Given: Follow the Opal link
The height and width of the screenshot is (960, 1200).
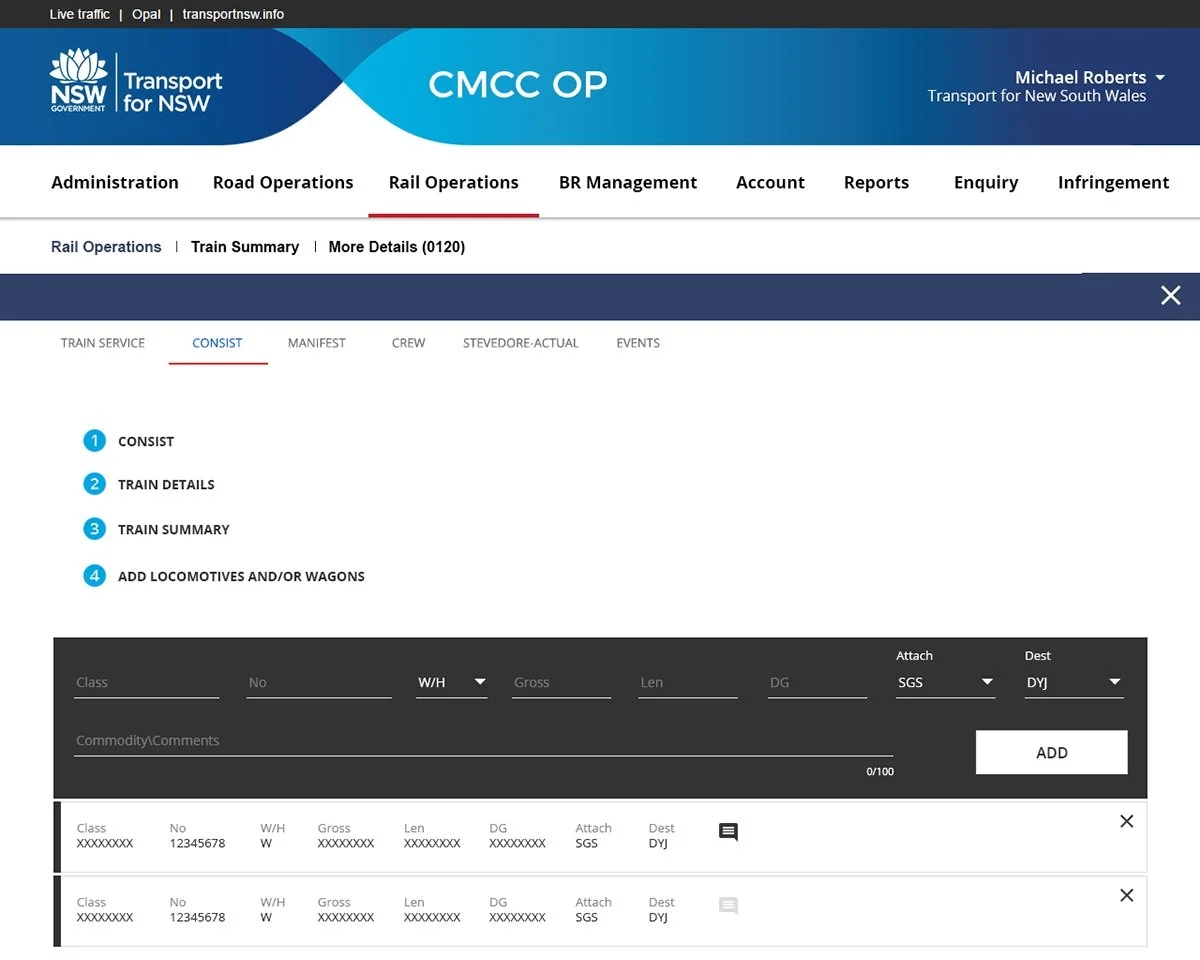Looking at the screenshot, I should 146,14.
